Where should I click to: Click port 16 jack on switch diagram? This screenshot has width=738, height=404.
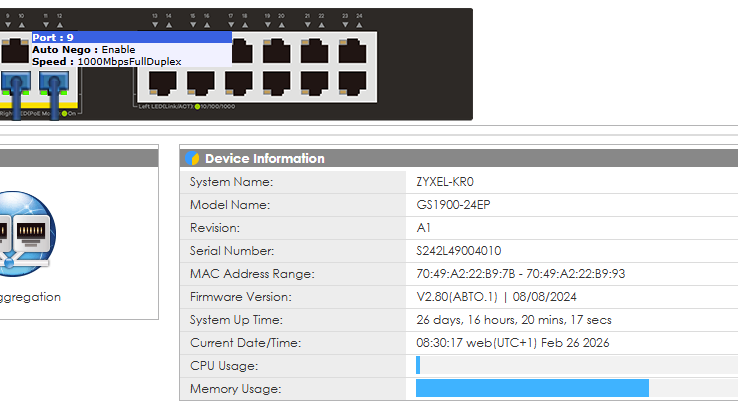point(201,83)
